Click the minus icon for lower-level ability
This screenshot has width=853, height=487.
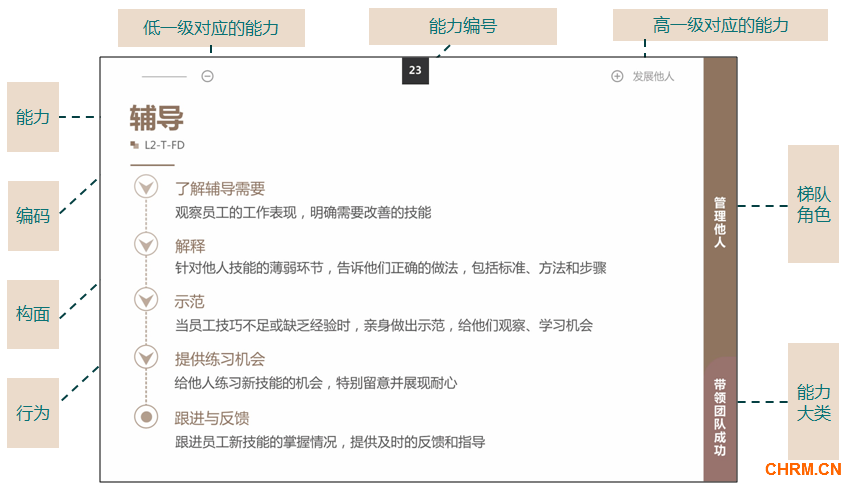207,76
